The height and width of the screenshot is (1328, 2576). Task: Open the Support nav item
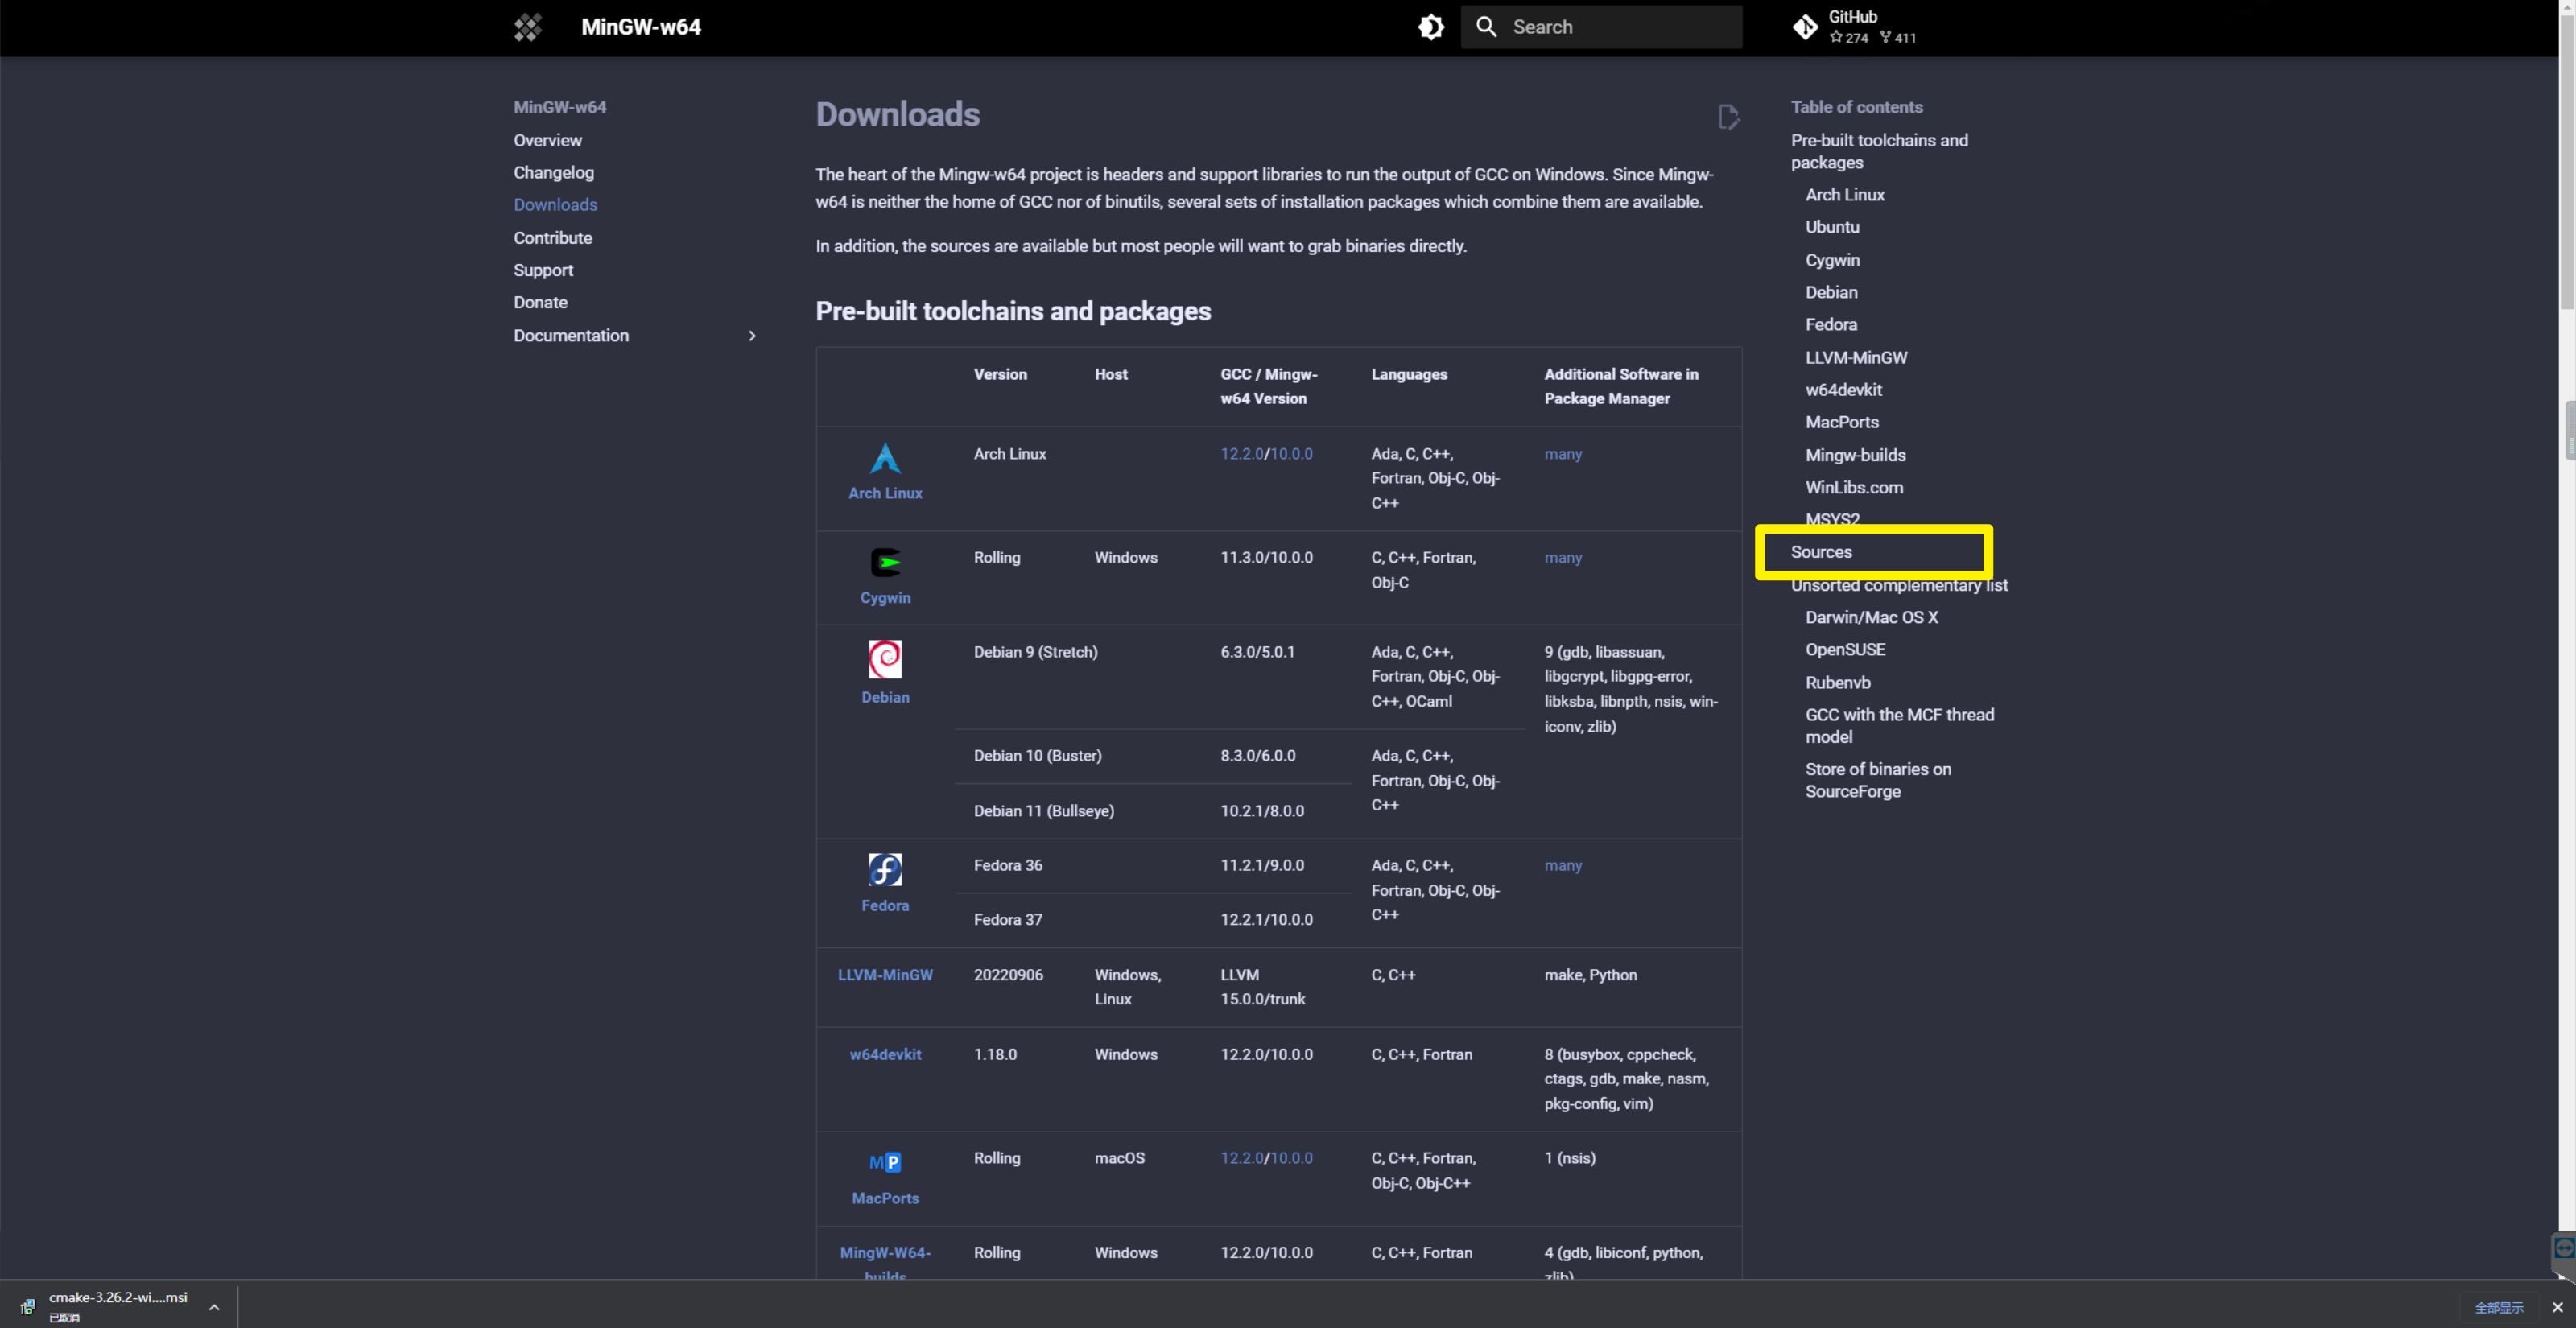(543, 270)
